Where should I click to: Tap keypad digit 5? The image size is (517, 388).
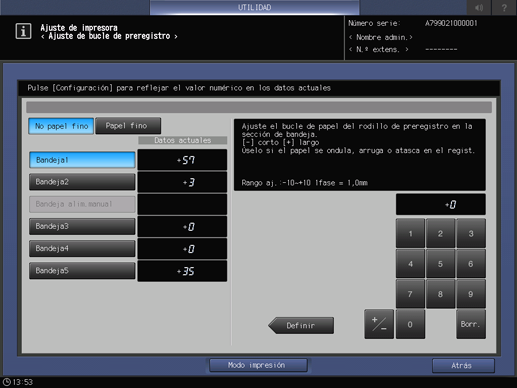coord(440,264)
